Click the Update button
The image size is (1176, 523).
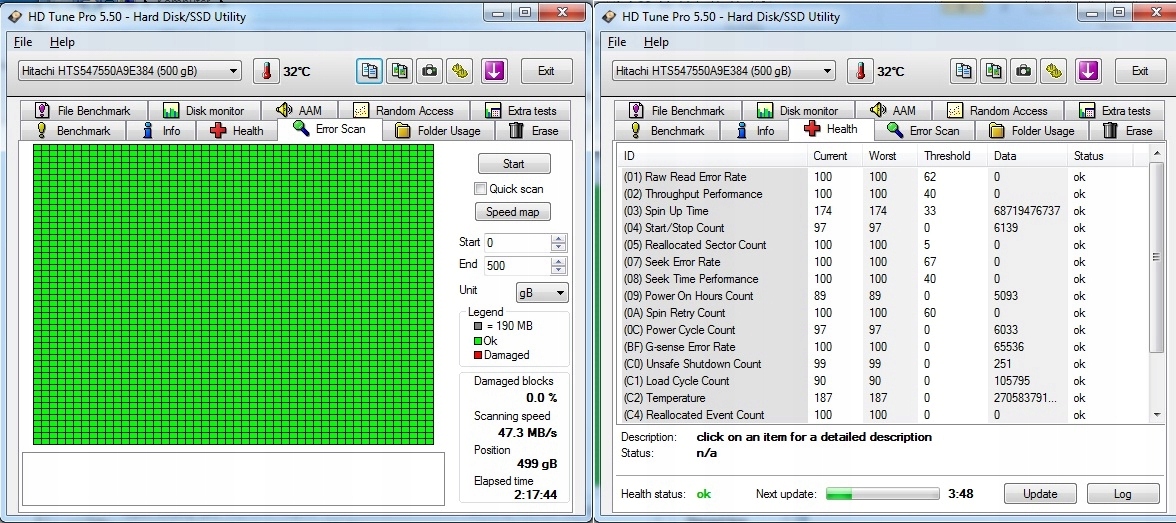(1040, 494)
